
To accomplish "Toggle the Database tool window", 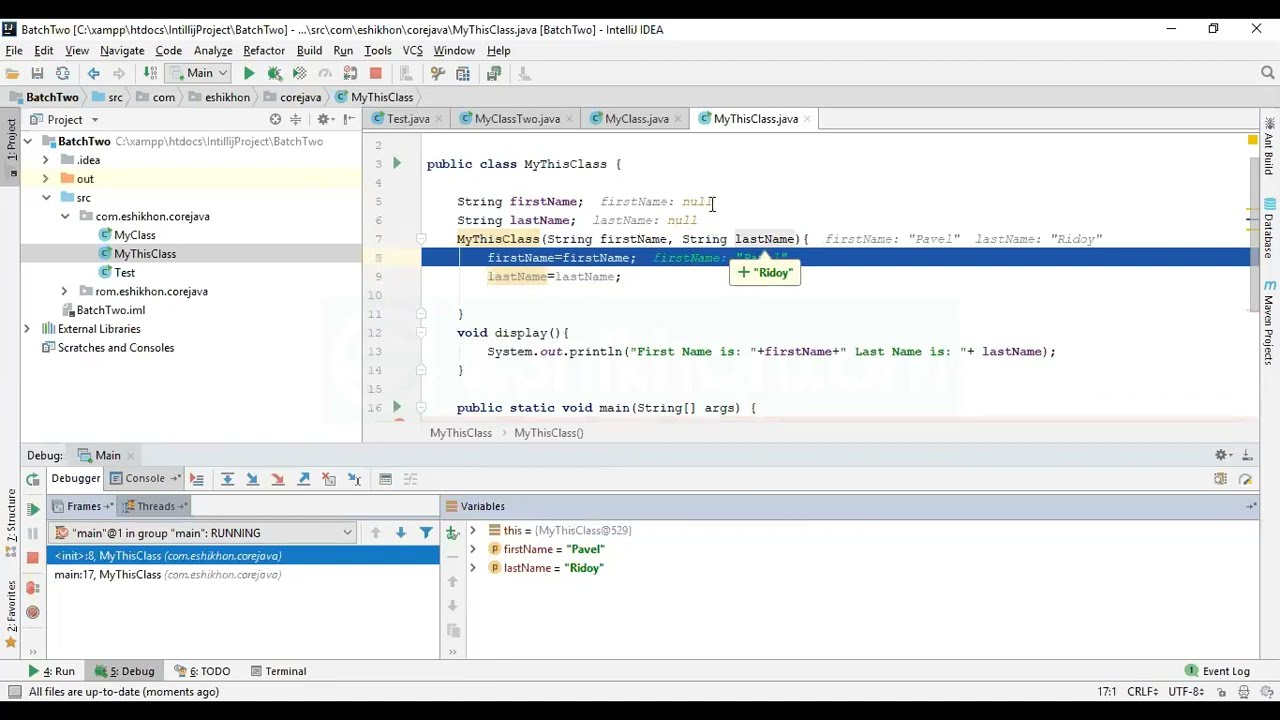I will pos(1268,228).
